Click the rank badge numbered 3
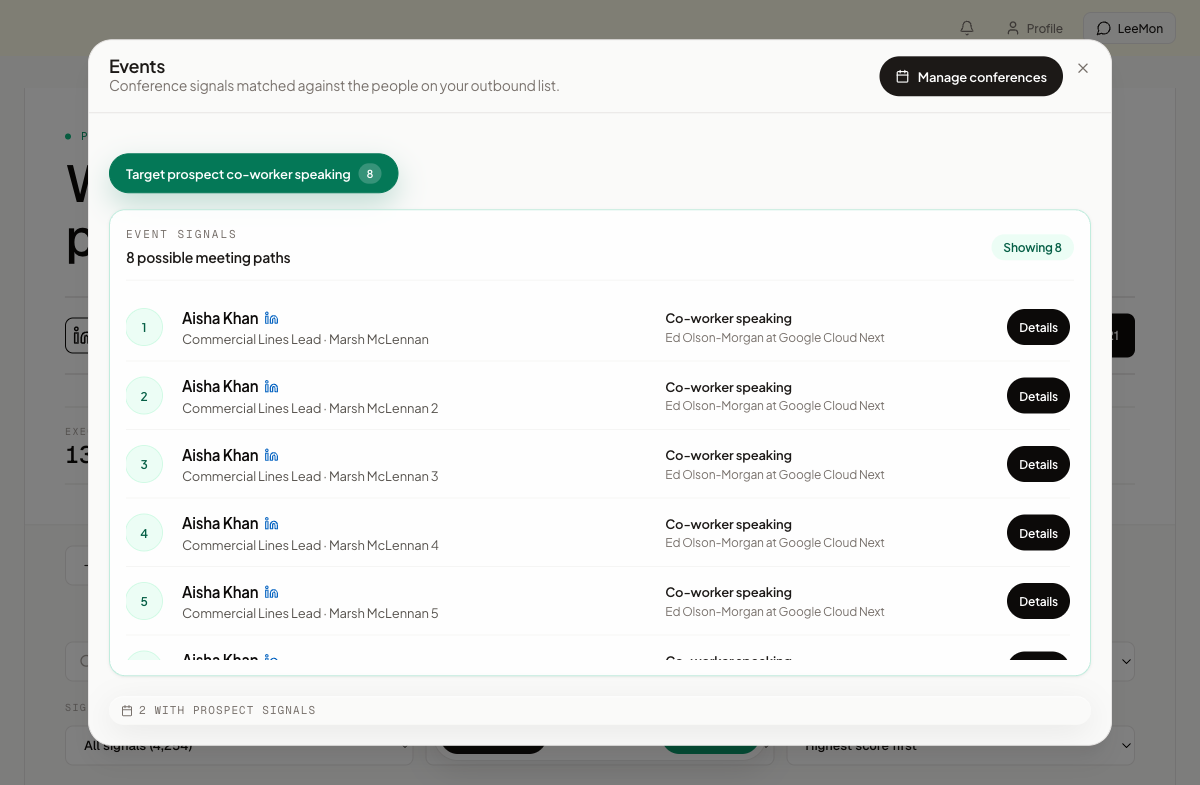 tap(144, 464)
